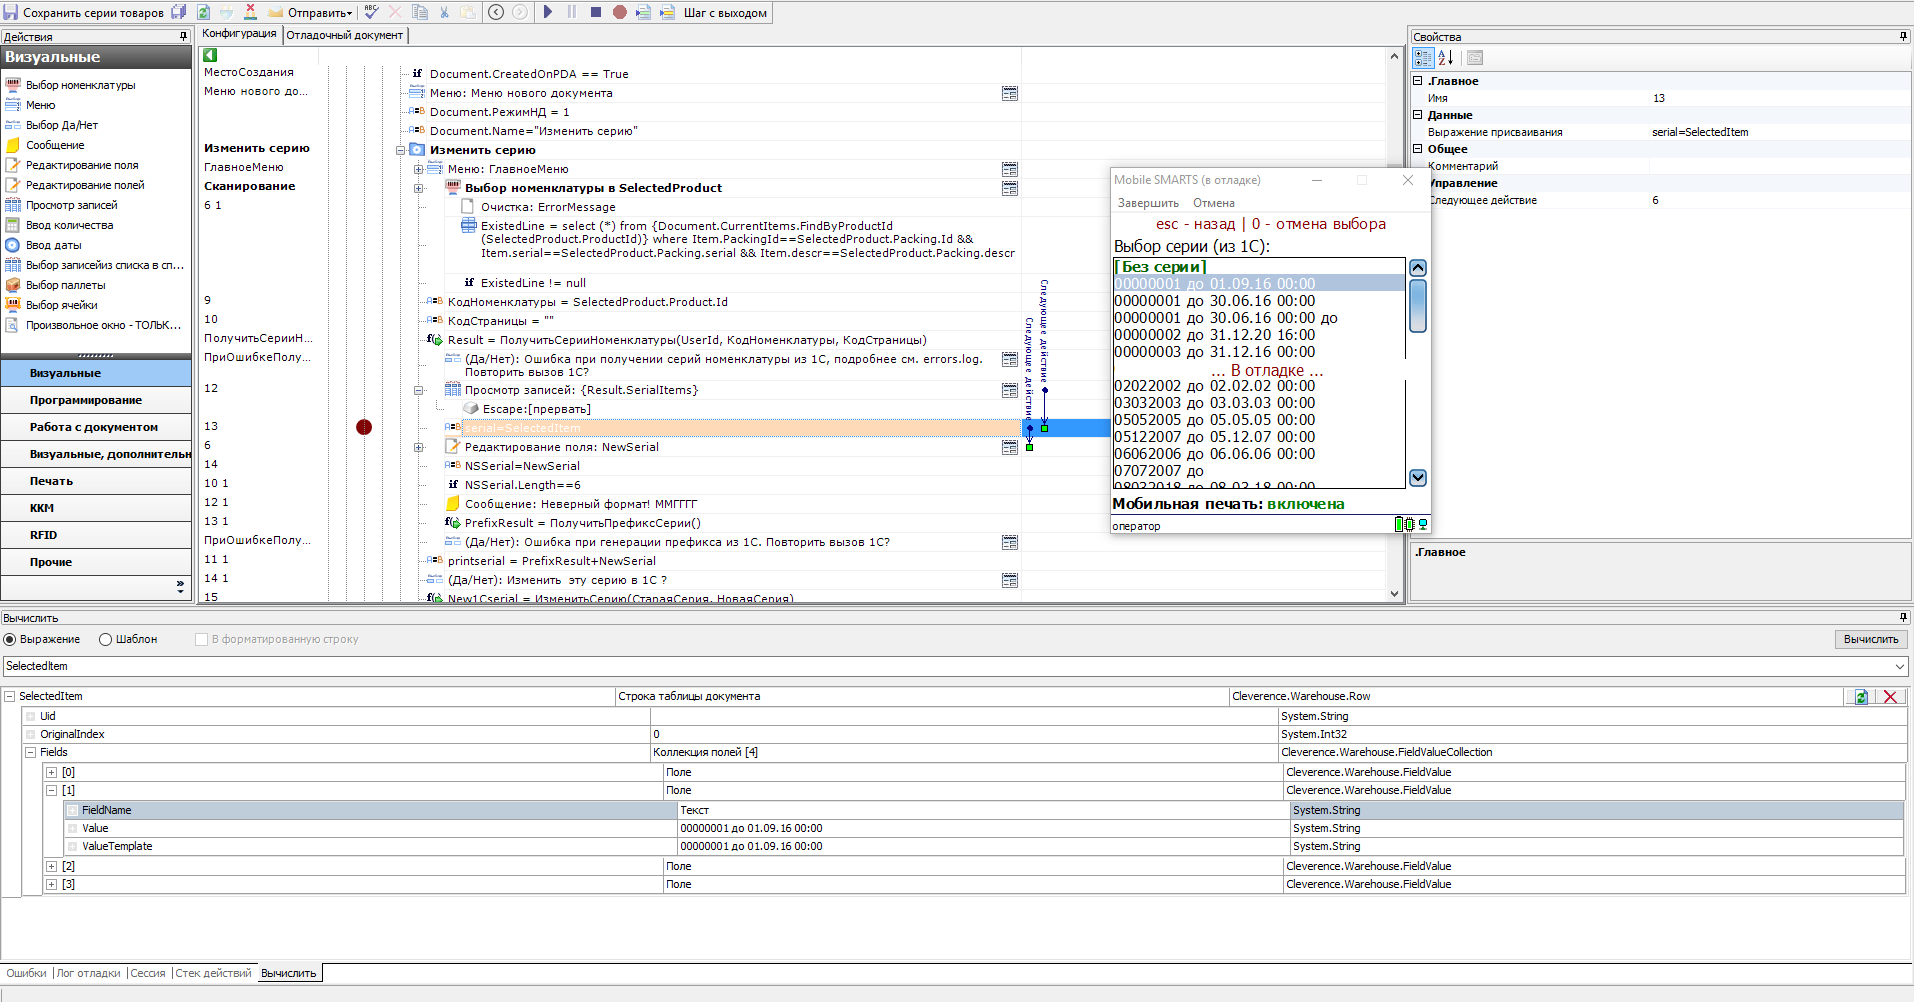Expand field item [3]
Image resolution: width=1914 pixels, height=1002 pixels.
point(52,884)
